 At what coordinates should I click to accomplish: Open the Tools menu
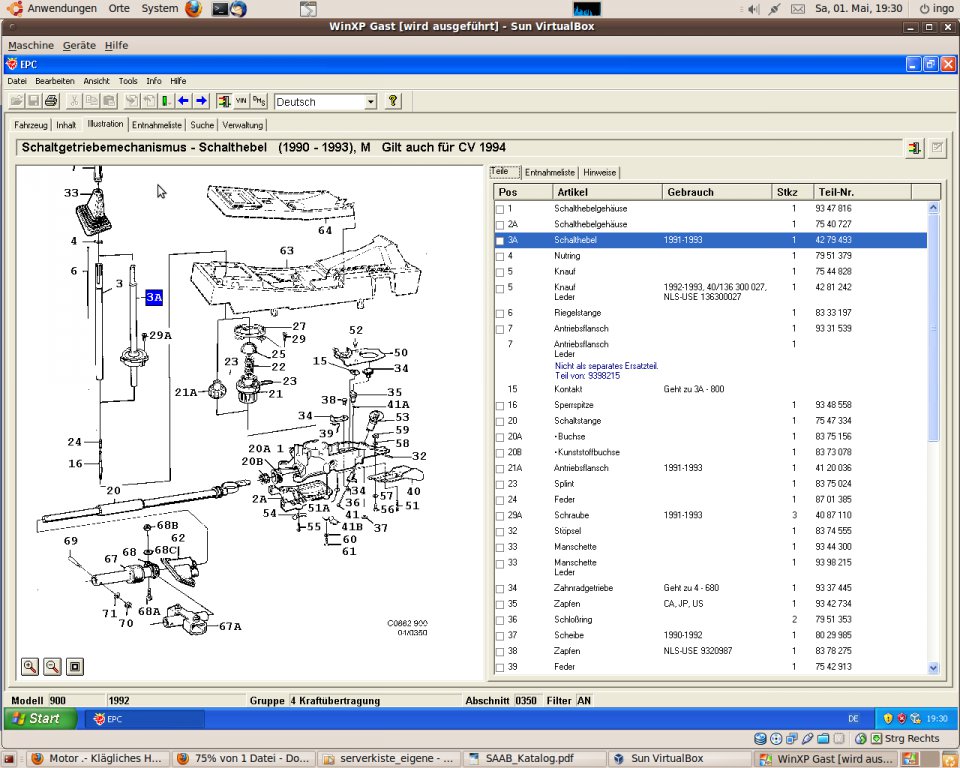pos(128,81)
